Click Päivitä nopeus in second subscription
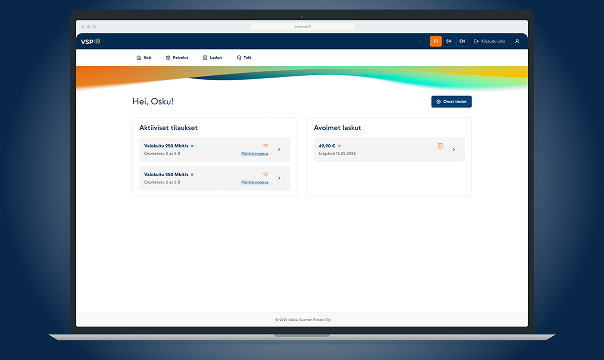 255,183
